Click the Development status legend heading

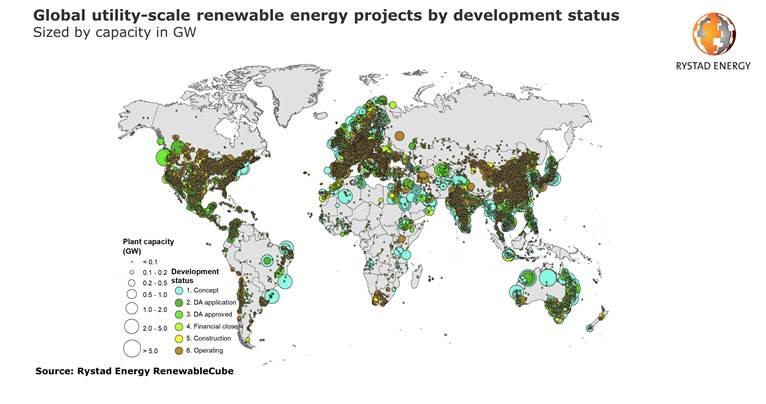(195, 275)
